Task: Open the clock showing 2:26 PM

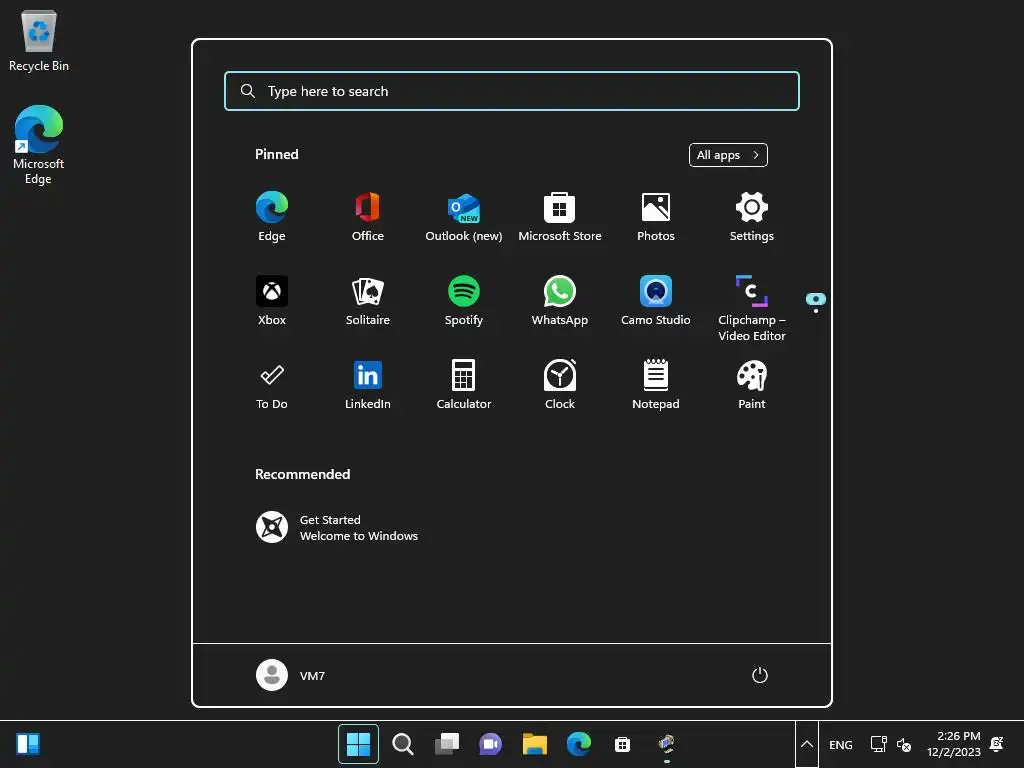Action: click(x=953, y=744)
